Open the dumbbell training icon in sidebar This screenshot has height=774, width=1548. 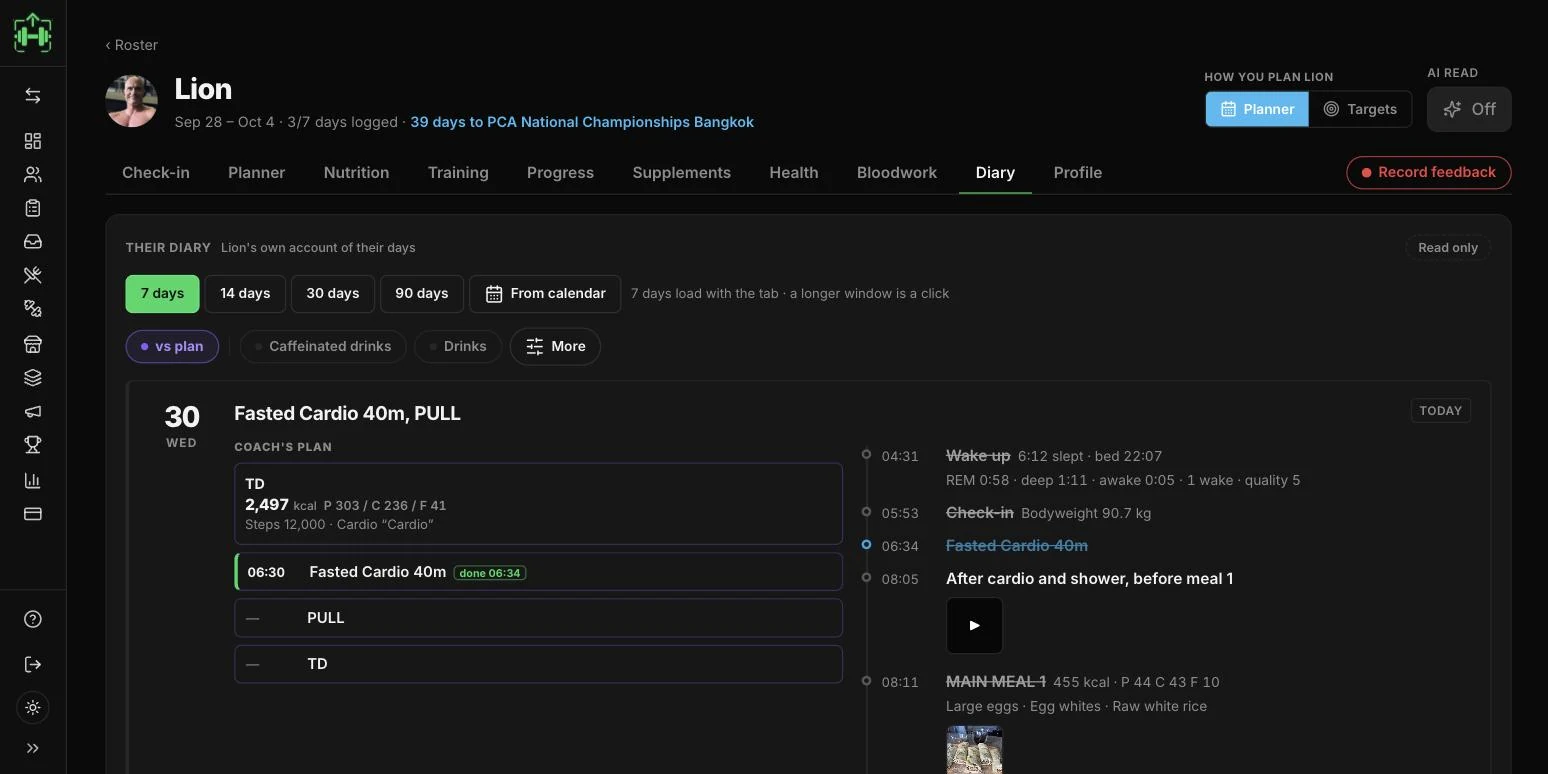(33, 309)
